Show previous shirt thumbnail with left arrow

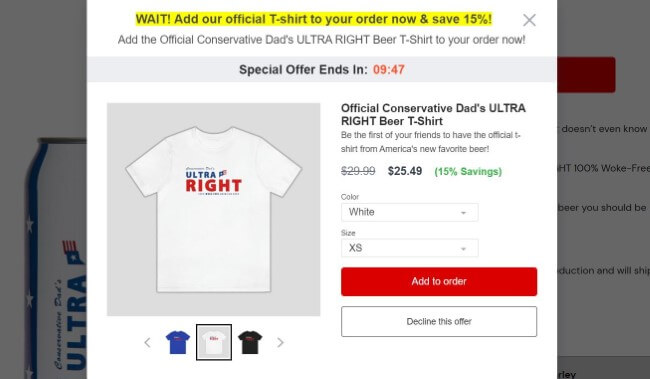(x=147, y=343)
